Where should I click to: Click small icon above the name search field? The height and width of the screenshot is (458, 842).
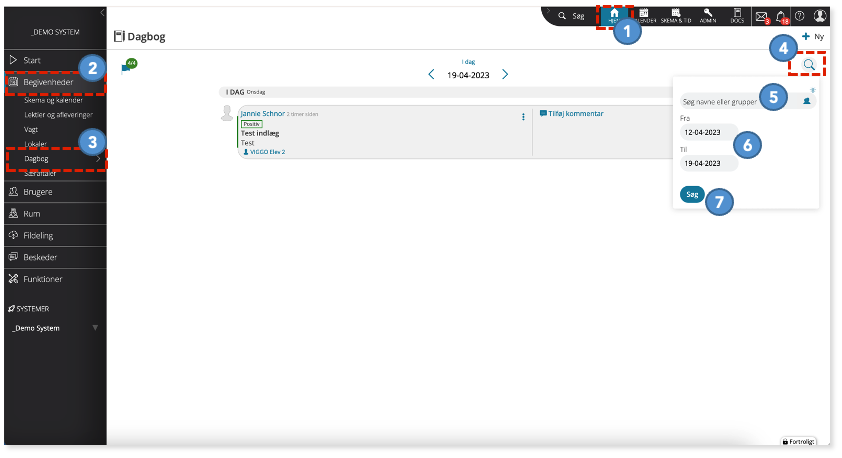click(812, 90)
